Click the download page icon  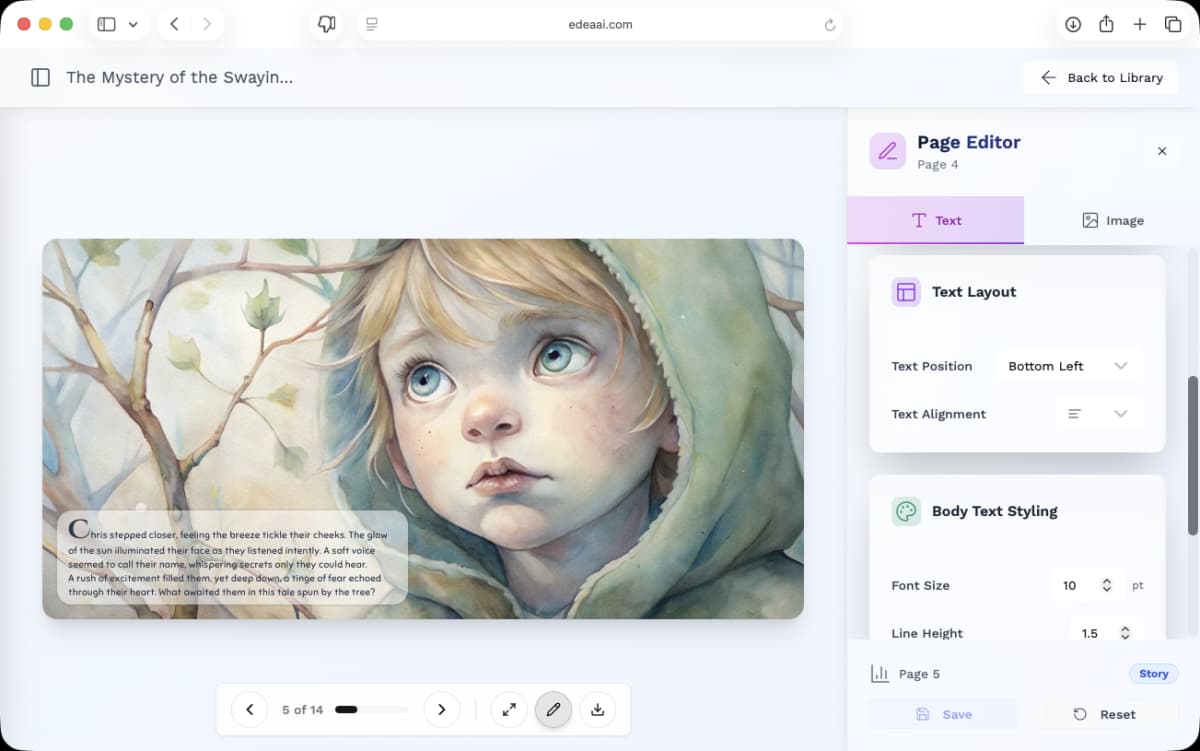coord(597,709)
